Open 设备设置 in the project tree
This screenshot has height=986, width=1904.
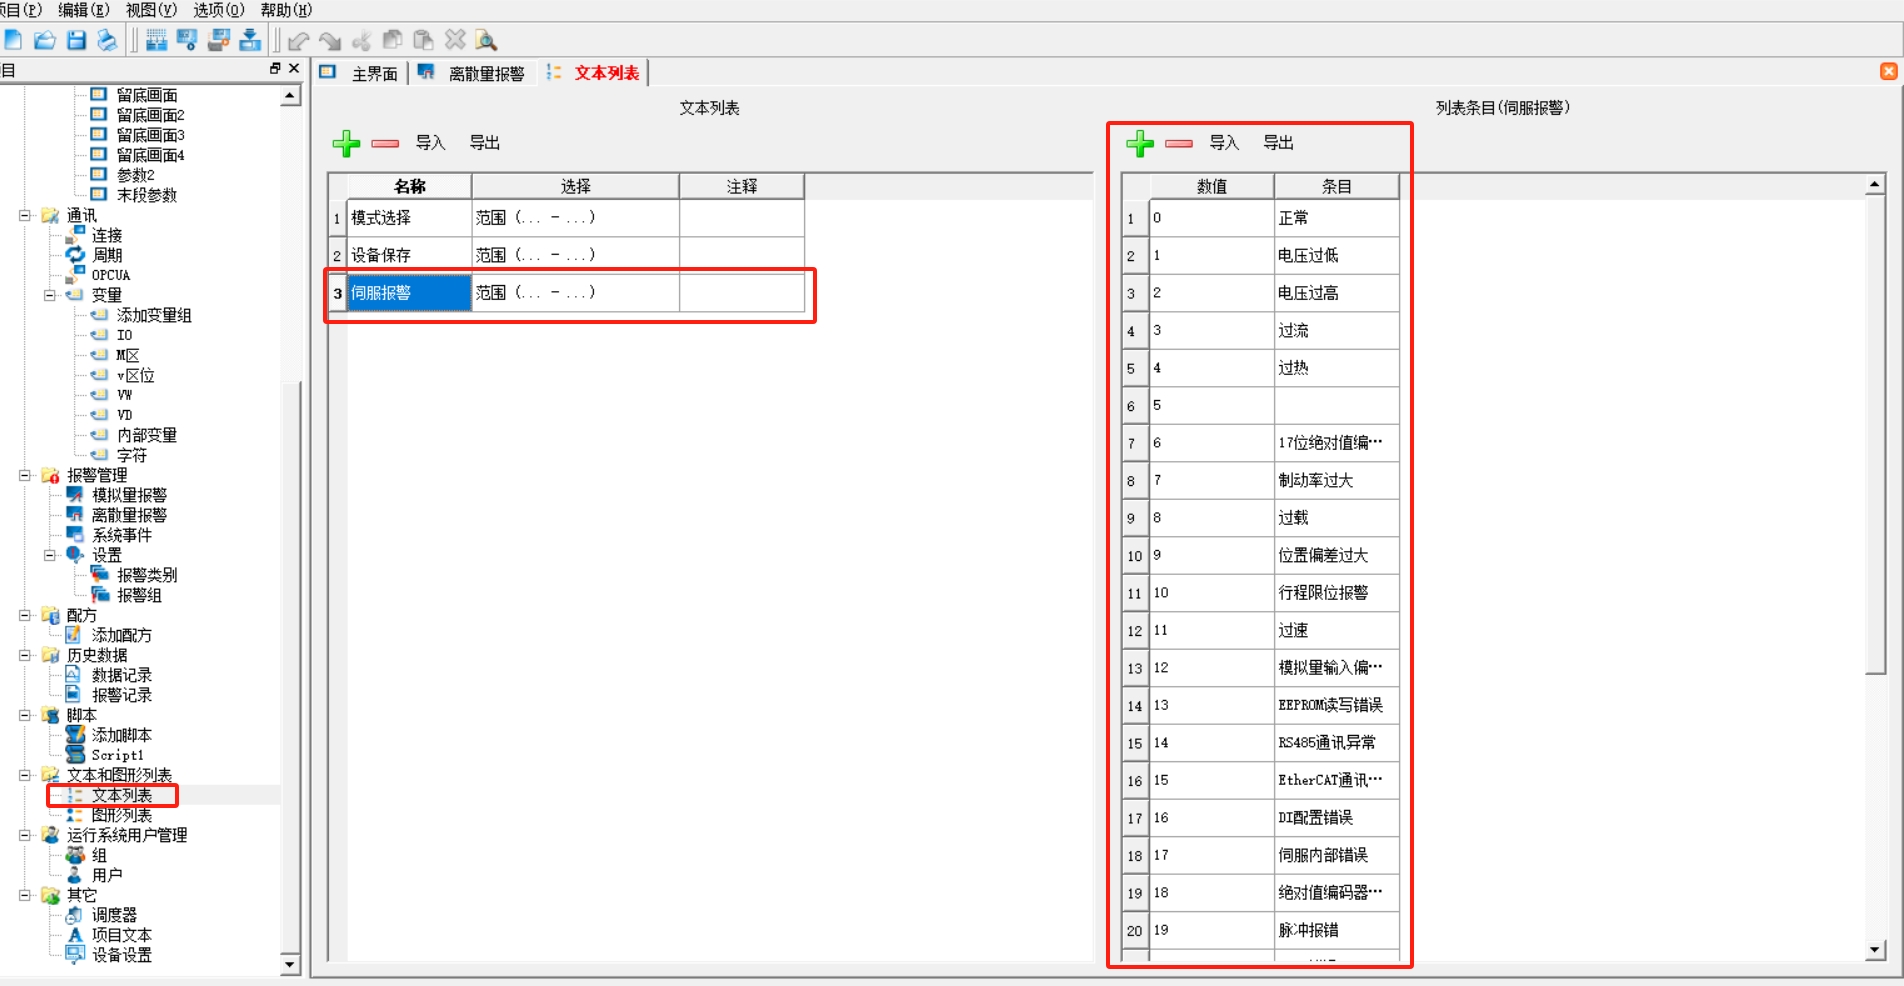pos(122,956)
